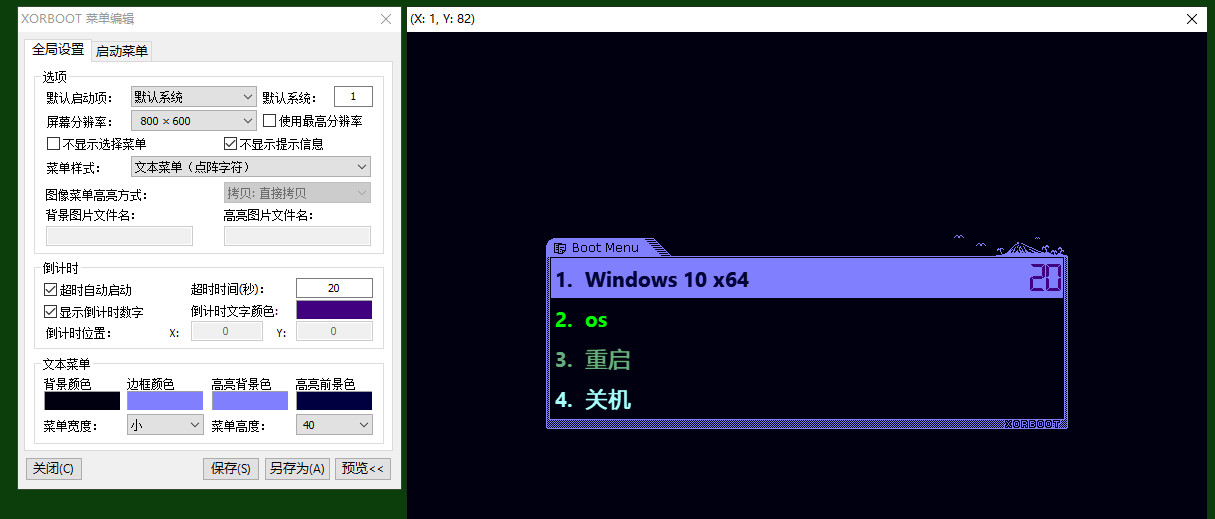The image size is (1215, 519).
Task: Open the 默认启动项 dropdown
Action: pos(194,97)
